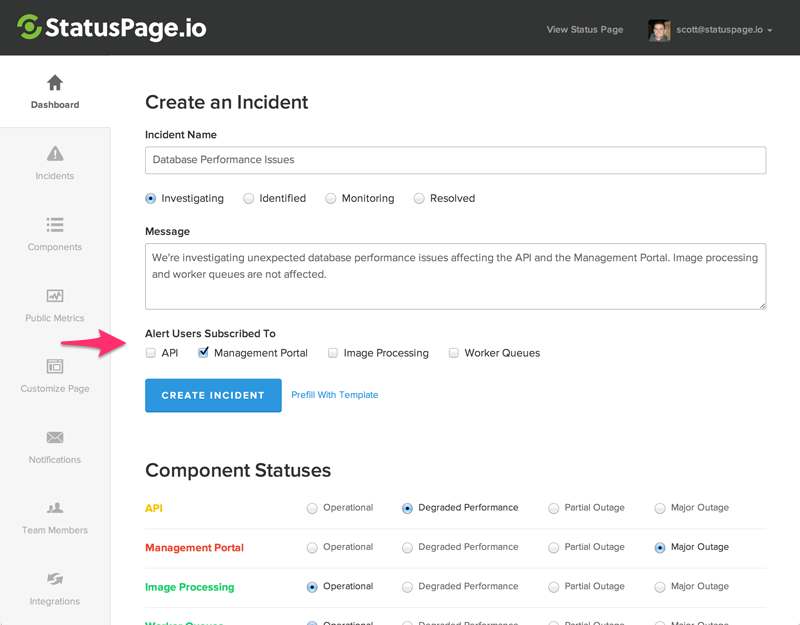800x625 pixels.
Task: Click the StatusPage.io logo icon
Action: pos(29,27)
